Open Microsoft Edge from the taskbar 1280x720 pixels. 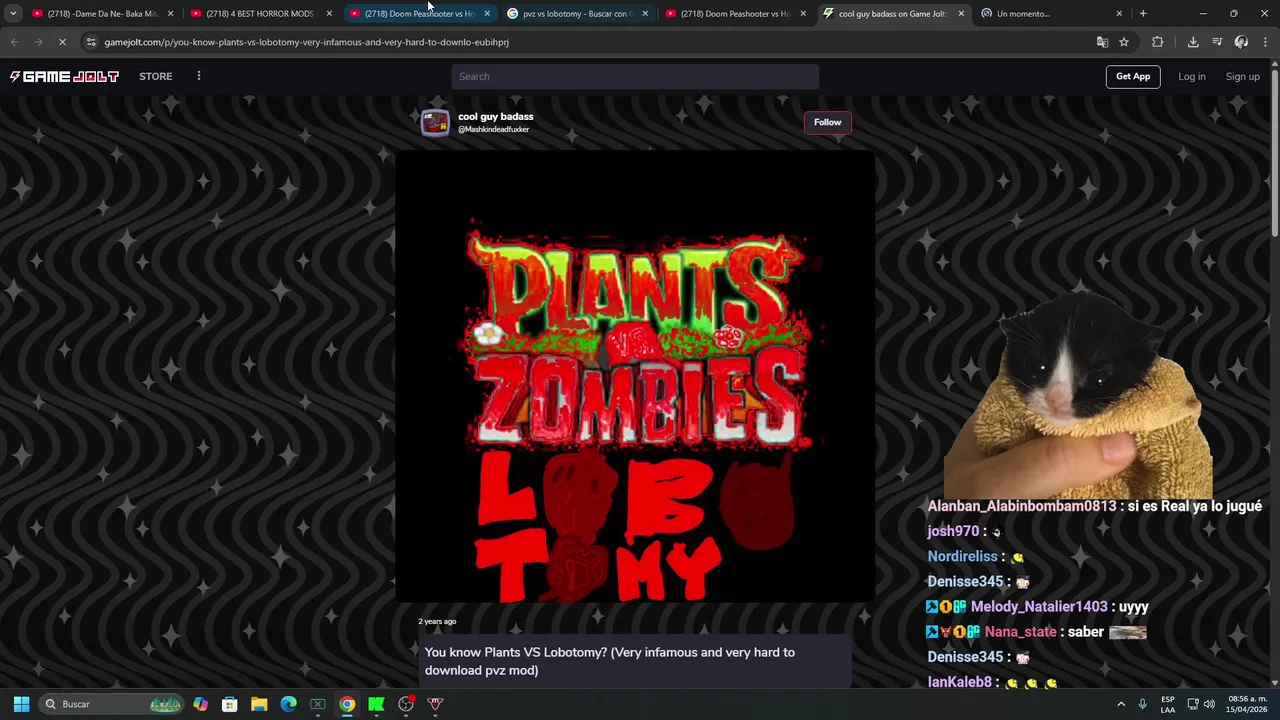(288, 704)
